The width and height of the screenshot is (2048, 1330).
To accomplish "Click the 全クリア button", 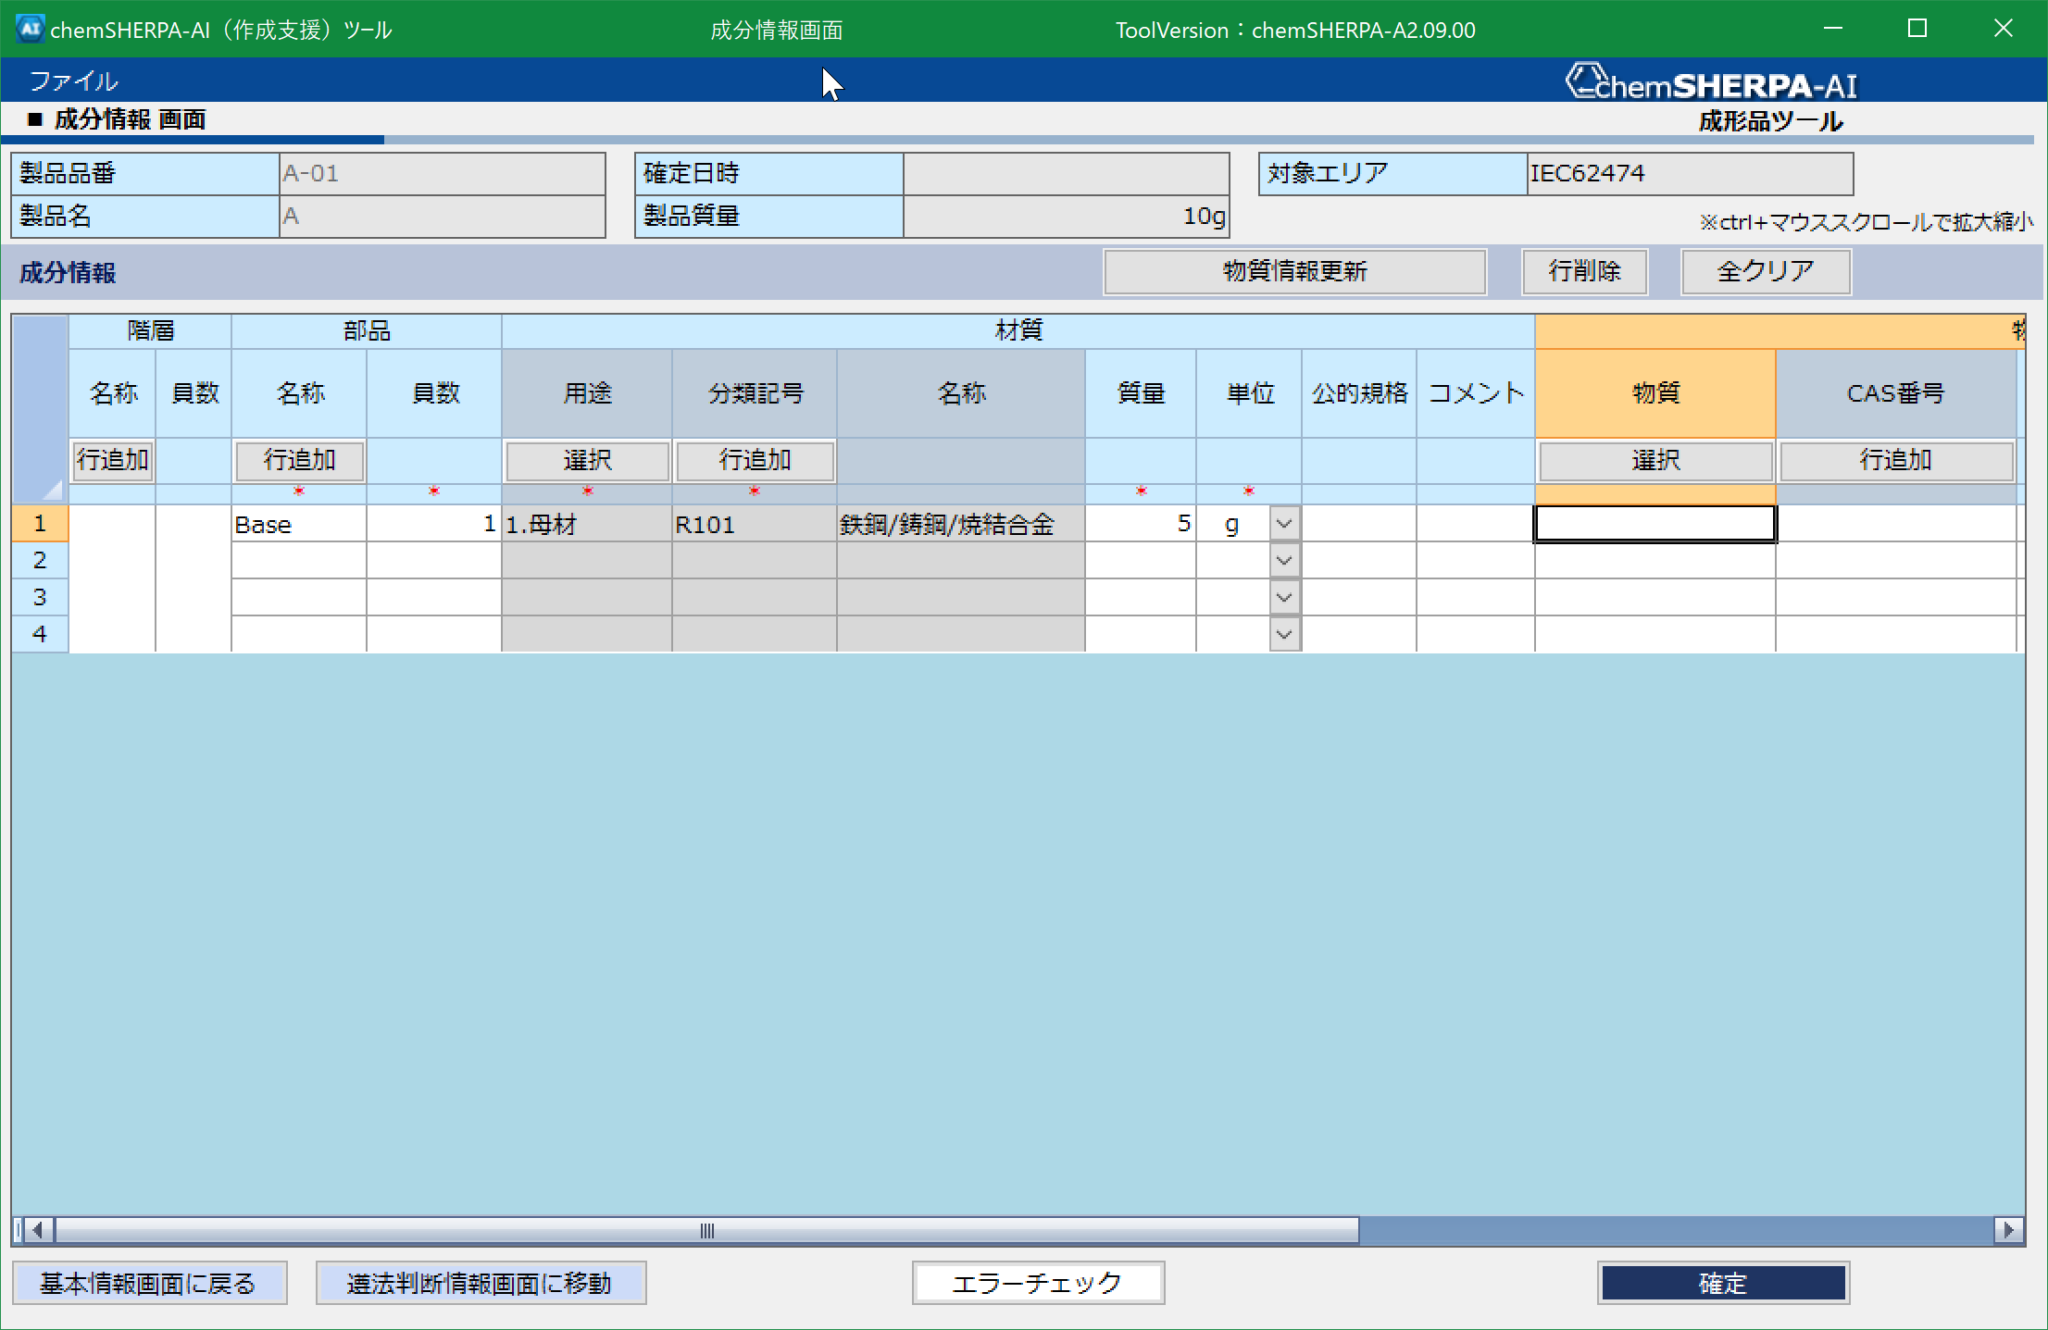I will pyautogui.click(x=1765, y=271).
